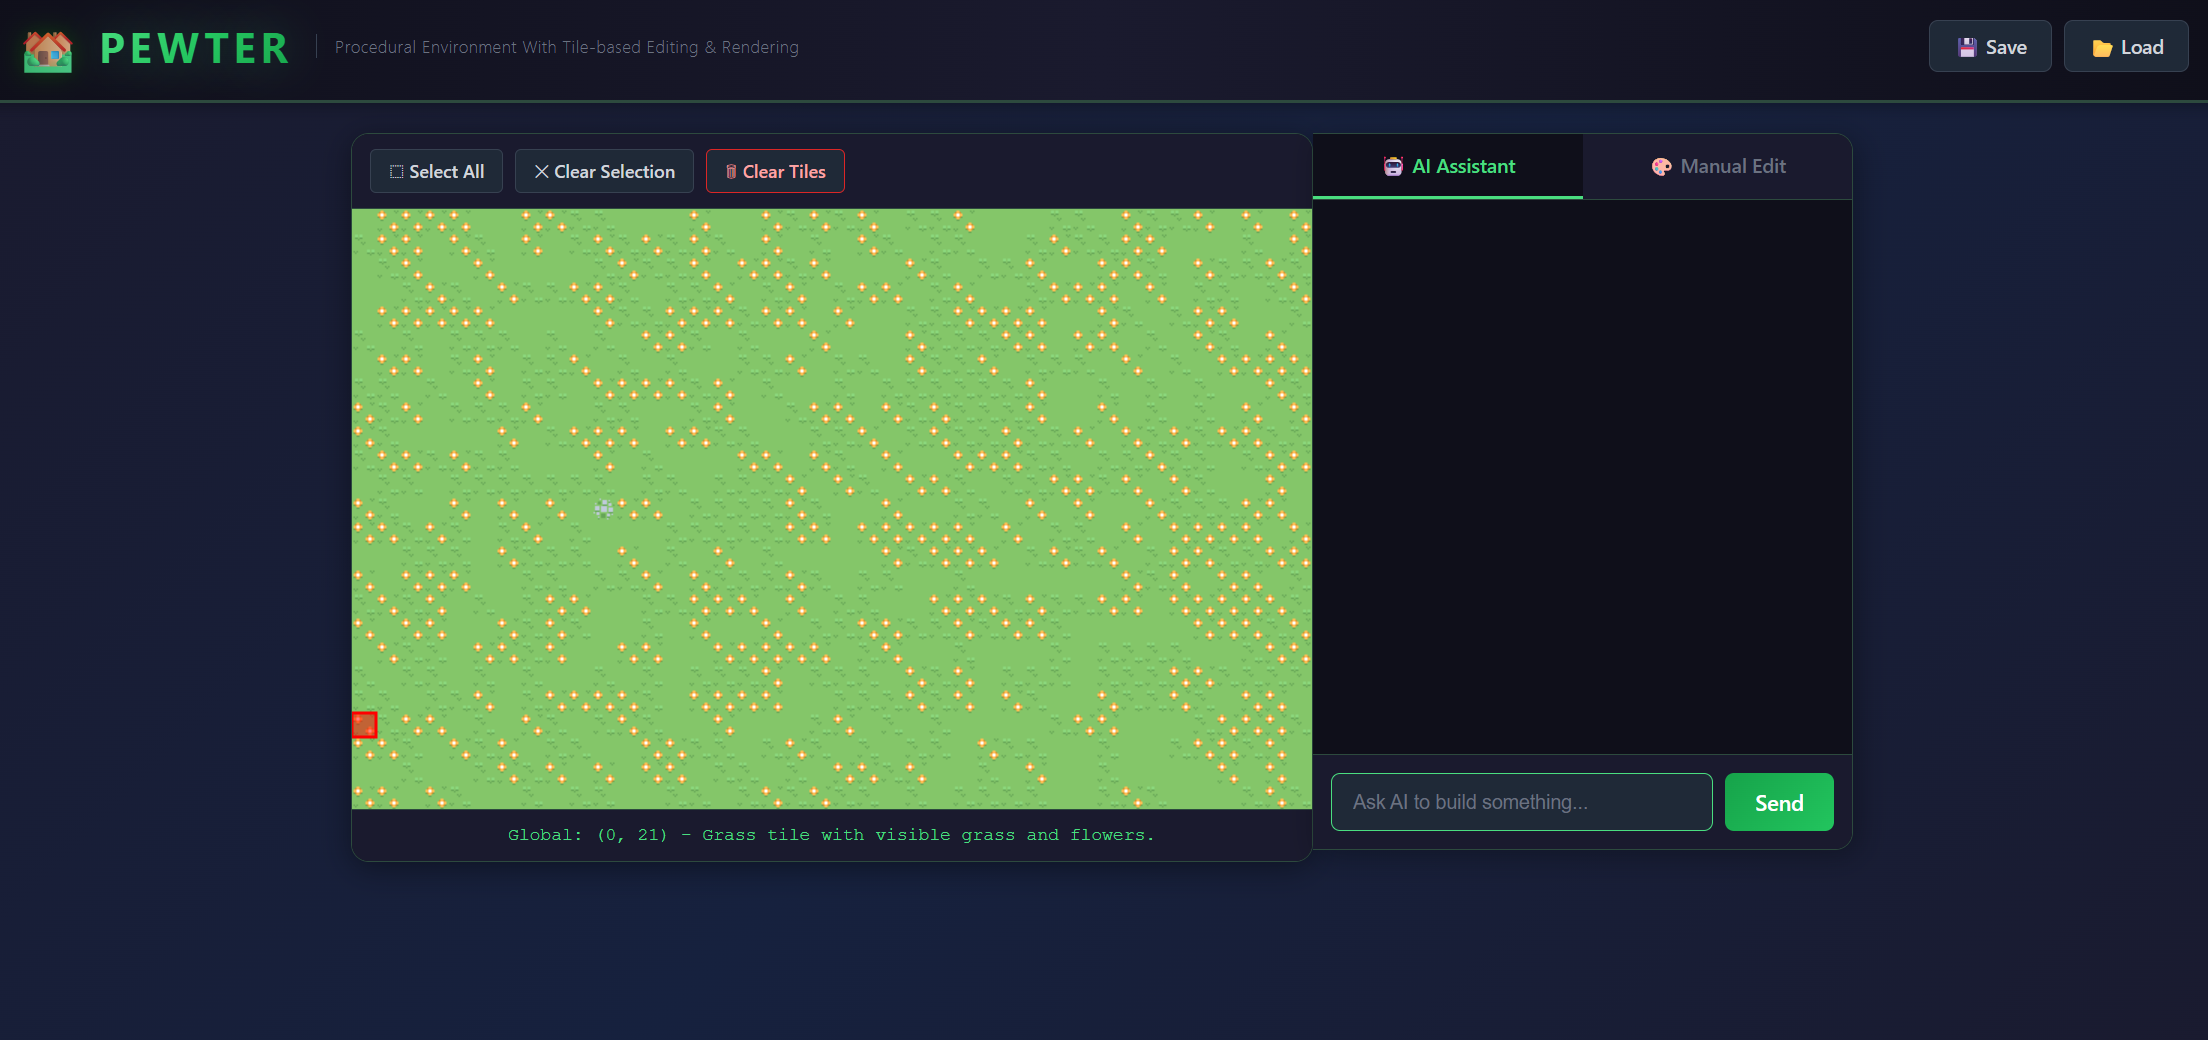Switch to the AI Assistant tab

click(x=1447, y=166)
